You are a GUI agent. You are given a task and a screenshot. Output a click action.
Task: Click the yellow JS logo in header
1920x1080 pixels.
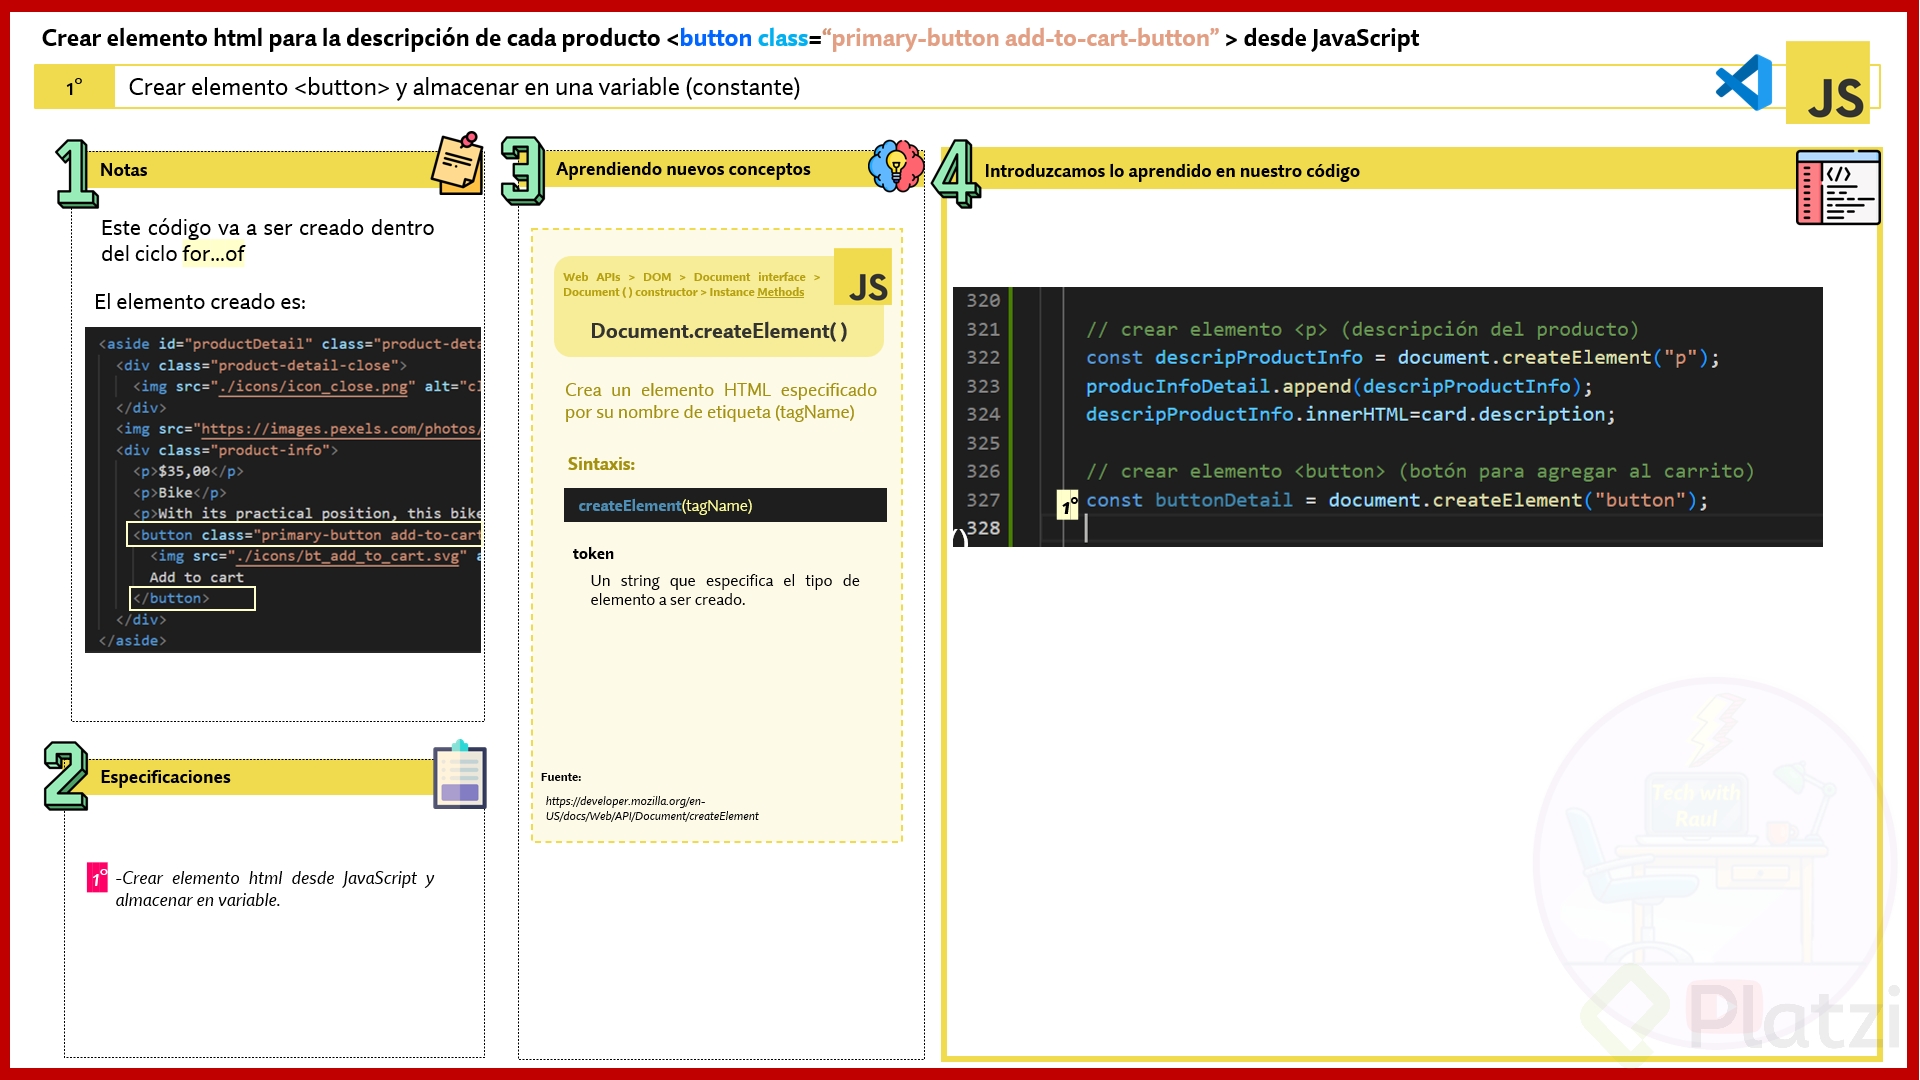[1828, 83]
